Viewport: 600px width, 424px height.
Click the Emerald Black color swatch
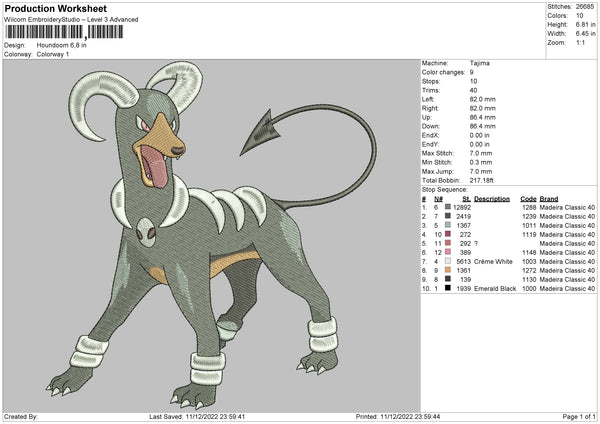point(447,288)
